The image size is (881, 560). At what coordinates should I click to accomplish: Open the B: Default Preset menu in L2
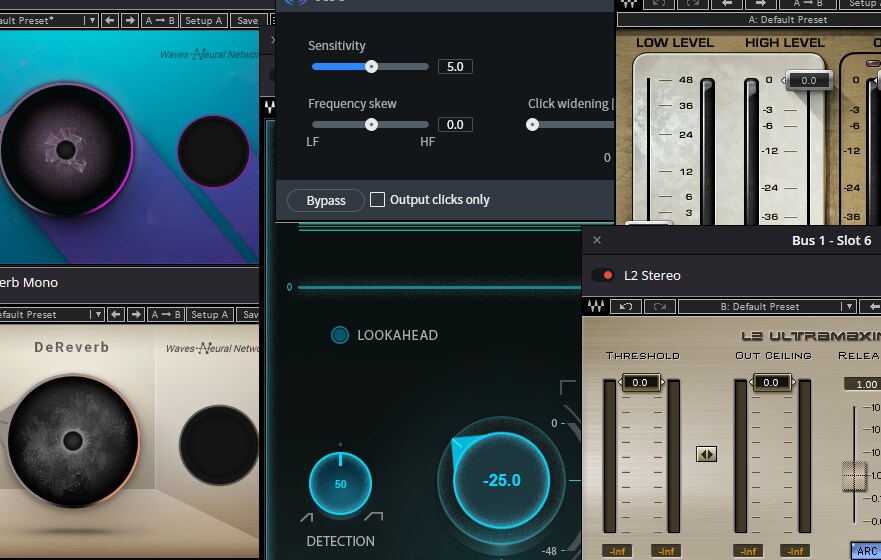click(760, 307)
